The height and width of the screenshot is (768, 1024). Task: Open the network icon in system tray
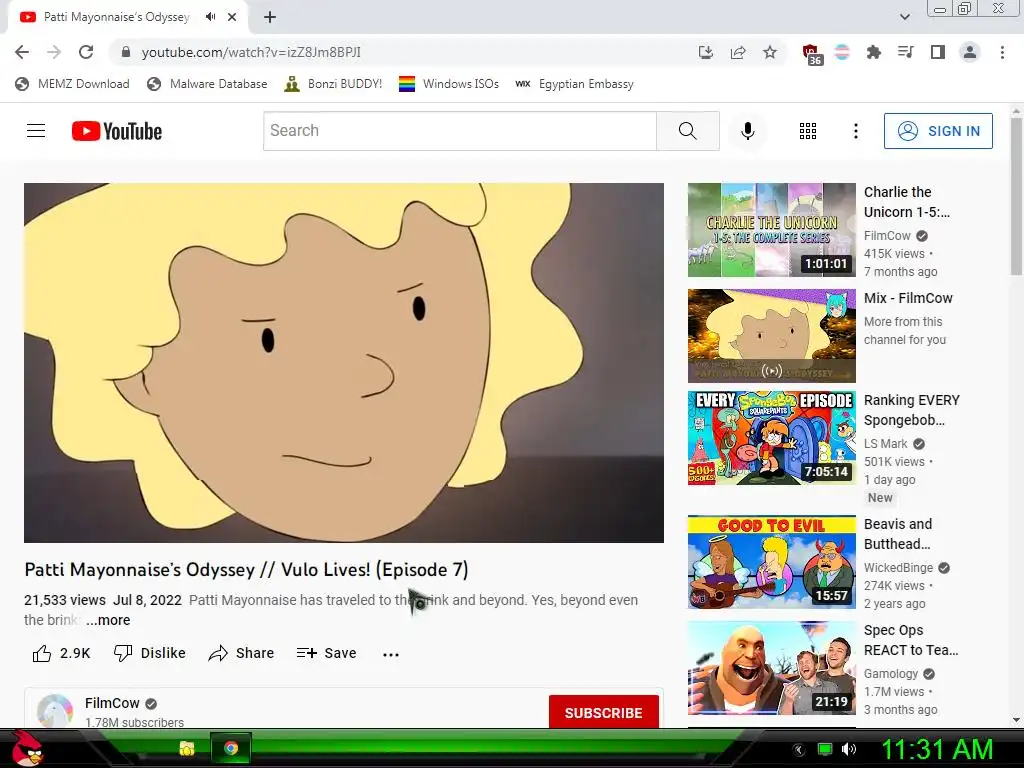[x=825, y=749]
